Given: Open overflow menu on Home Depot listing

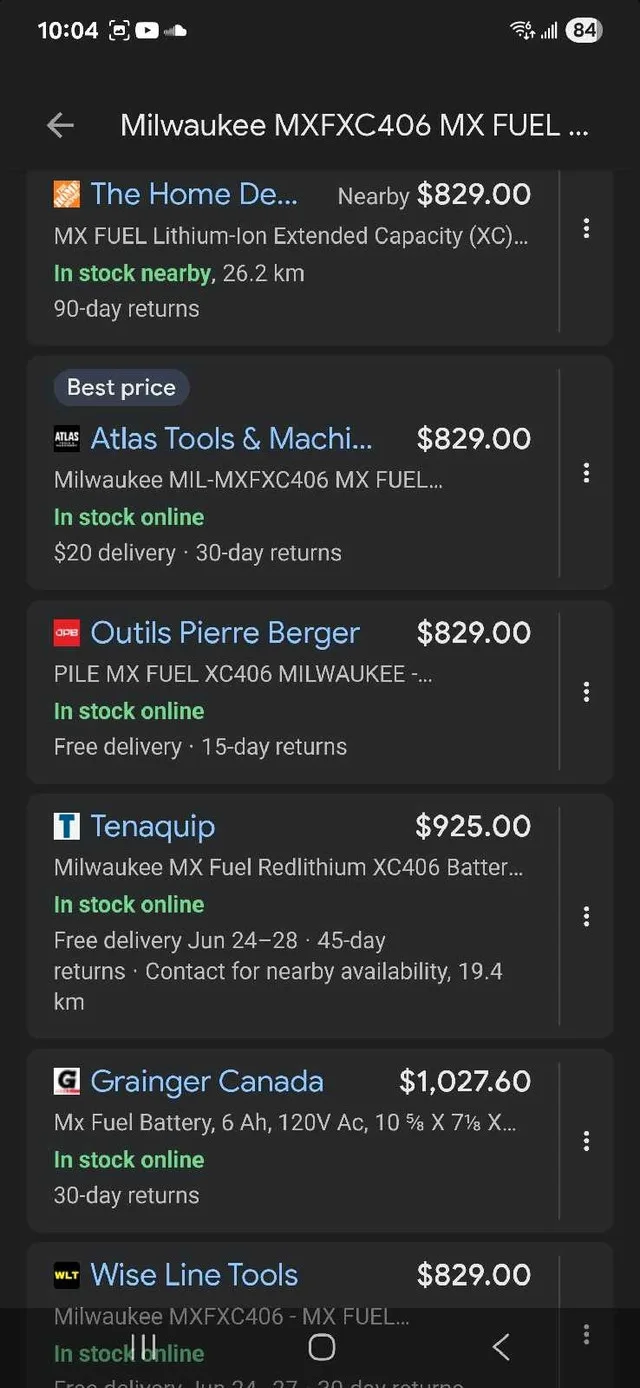Looking at the screenshot, I should pyautogui.click(x=586, y=229).
